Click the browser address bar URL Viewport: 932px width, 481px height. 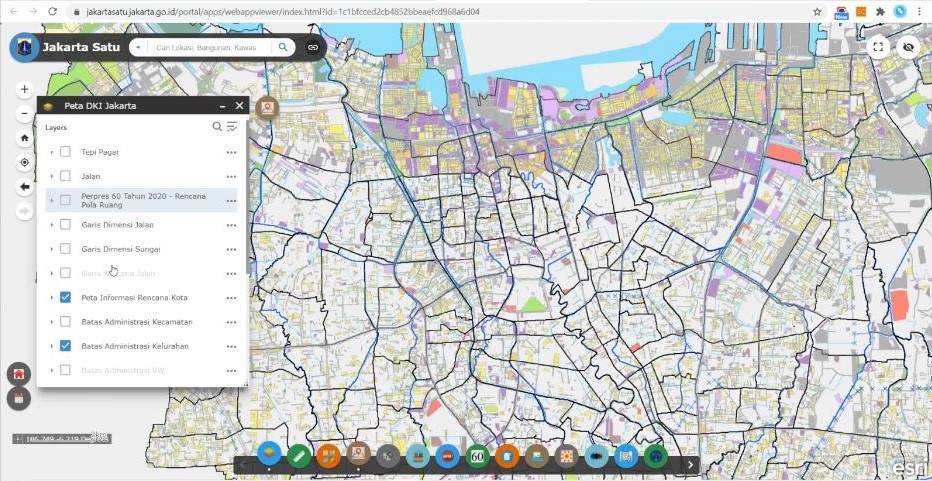tap(283, 11)
